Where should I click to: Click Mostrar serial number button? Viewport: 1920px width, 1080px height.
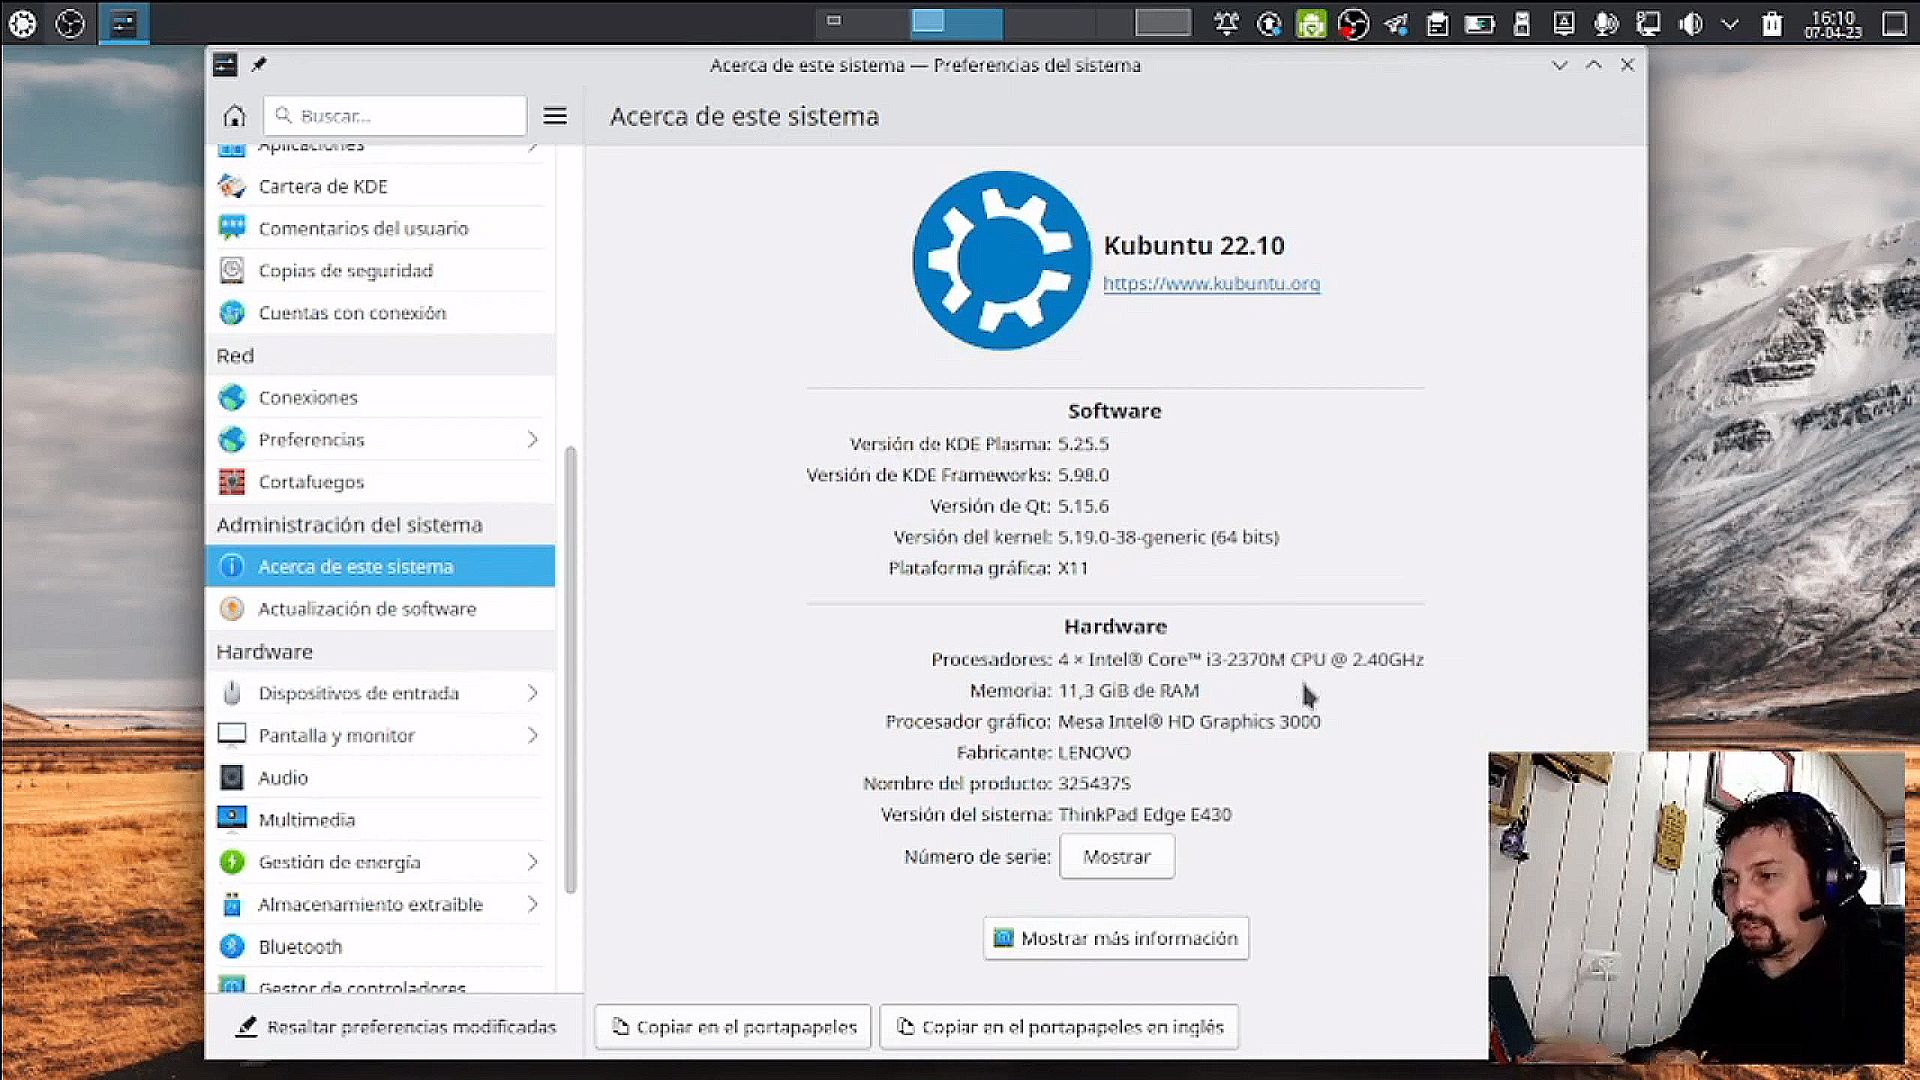pyautogui.click(x=1117, y=857)
